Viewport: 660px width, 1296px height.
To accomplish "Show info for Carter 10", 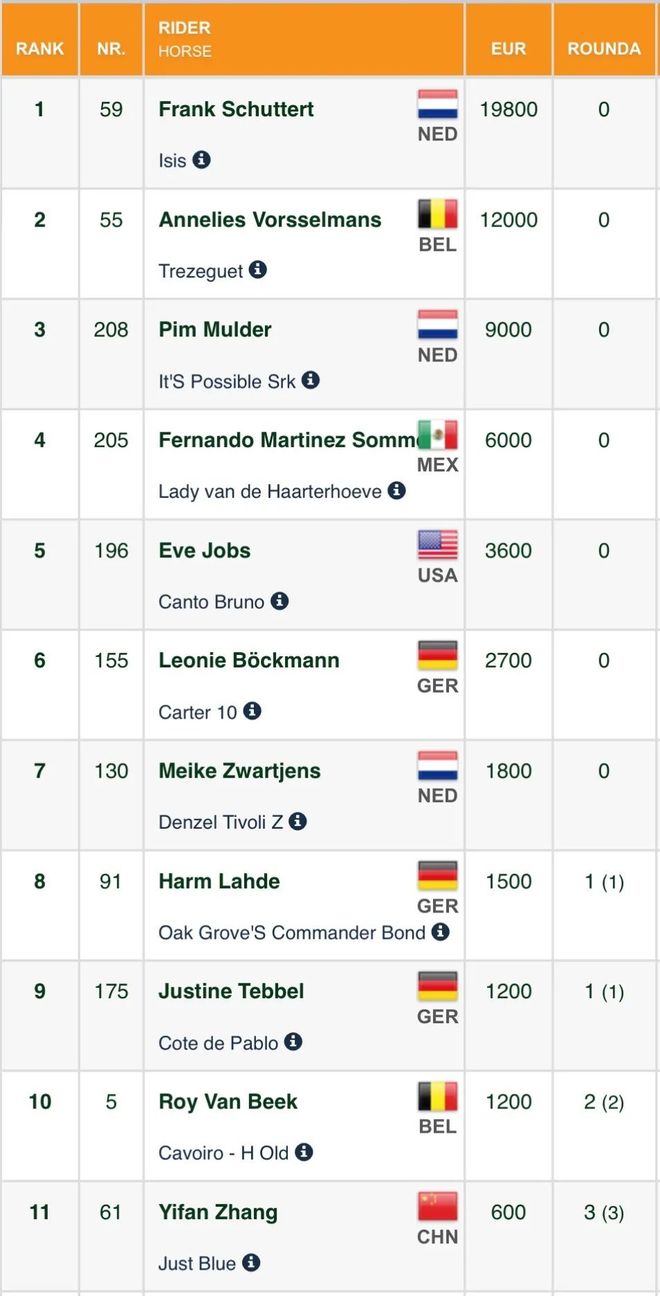I will click(x=253, y=711).
